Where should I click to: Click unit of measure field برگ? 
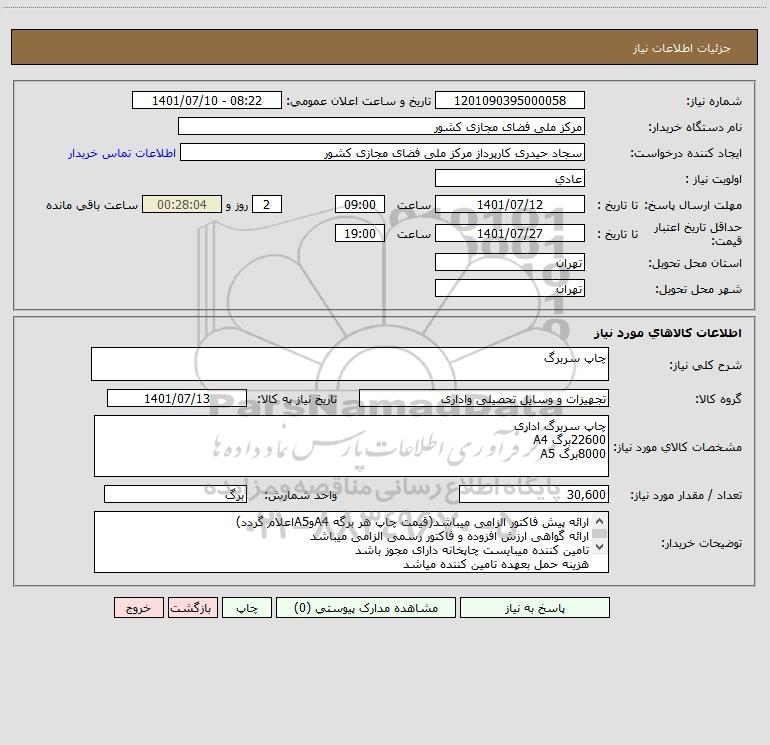tap(175, 494)
